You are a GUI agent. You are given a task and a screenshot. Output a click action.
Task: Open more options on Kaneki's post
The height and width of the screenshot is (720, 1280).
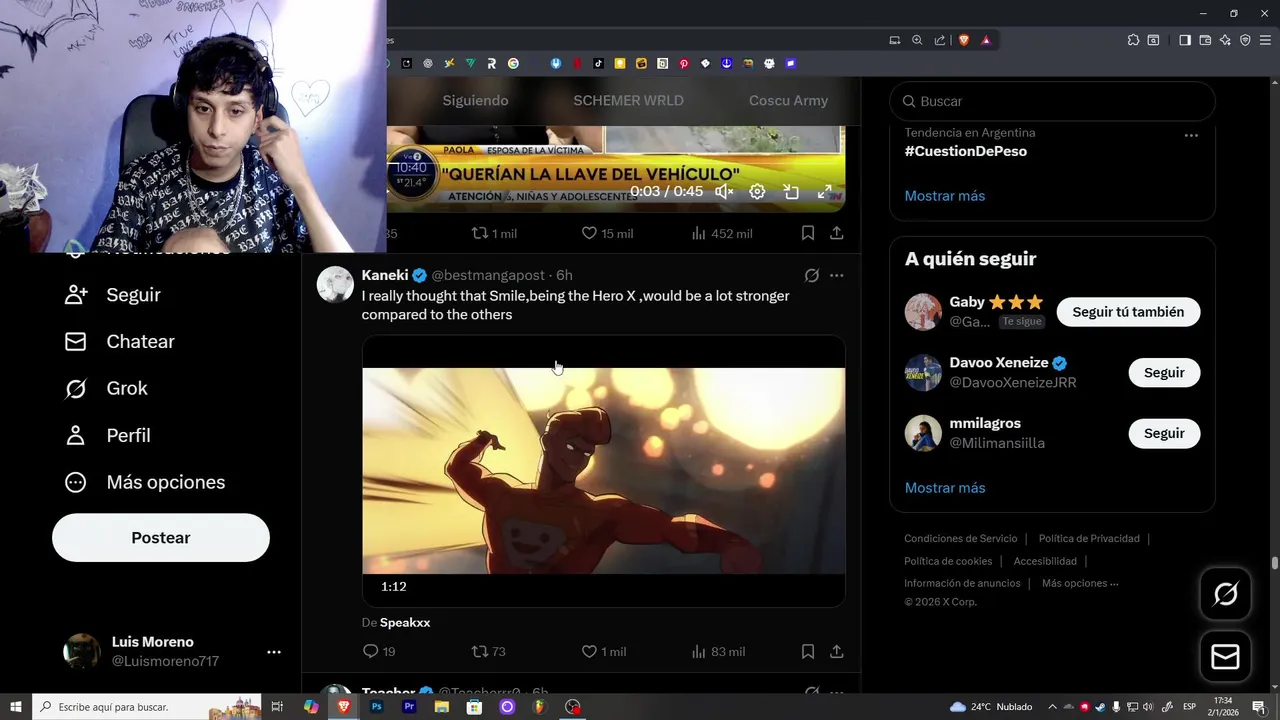click(x=837, y=275)
